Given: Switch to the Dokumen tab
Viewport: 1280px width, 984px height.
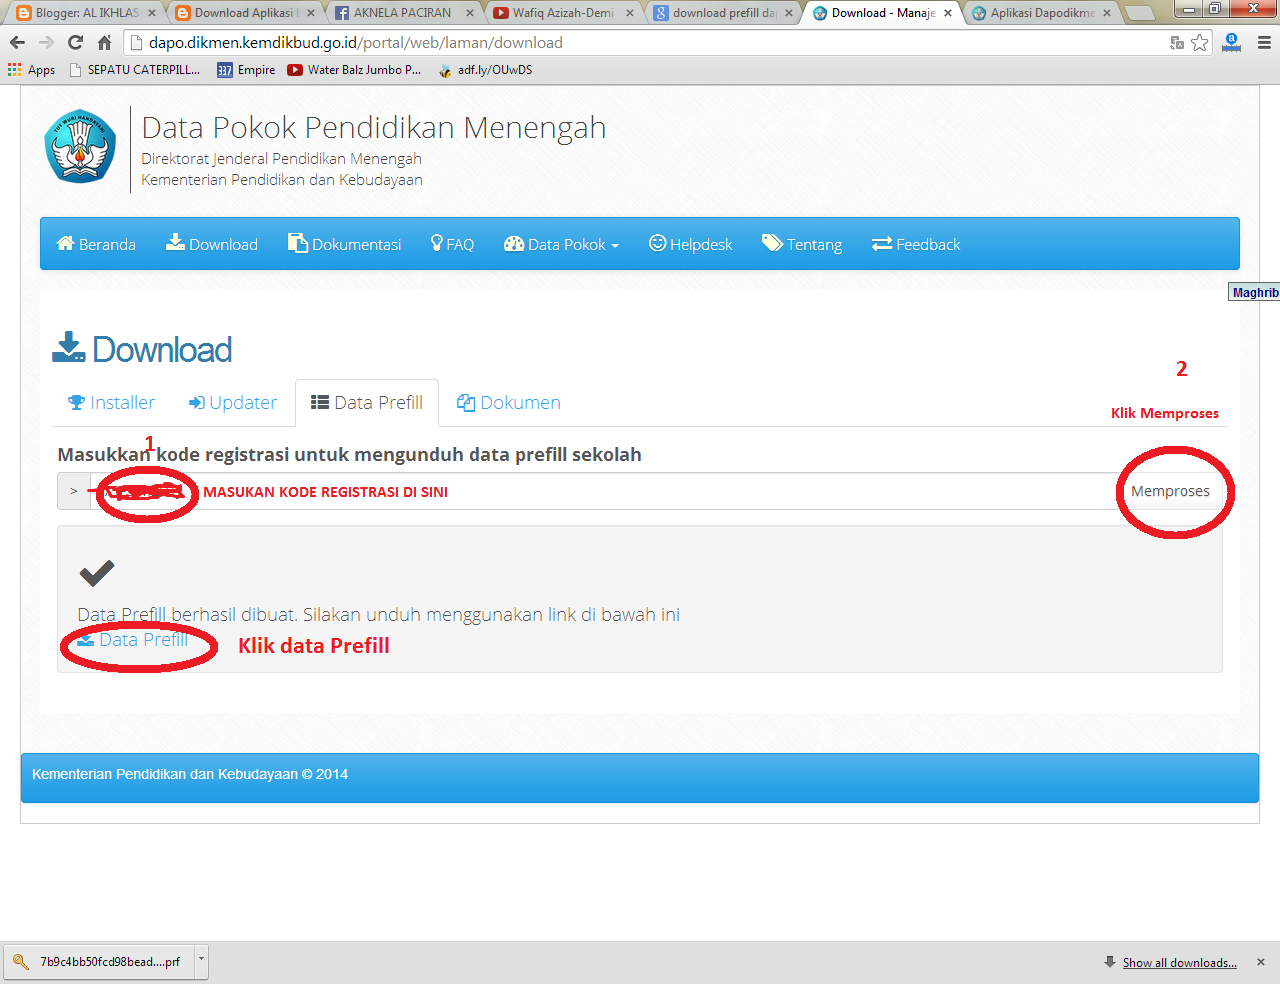Looking at the screenshot, I should click(509, 402).
